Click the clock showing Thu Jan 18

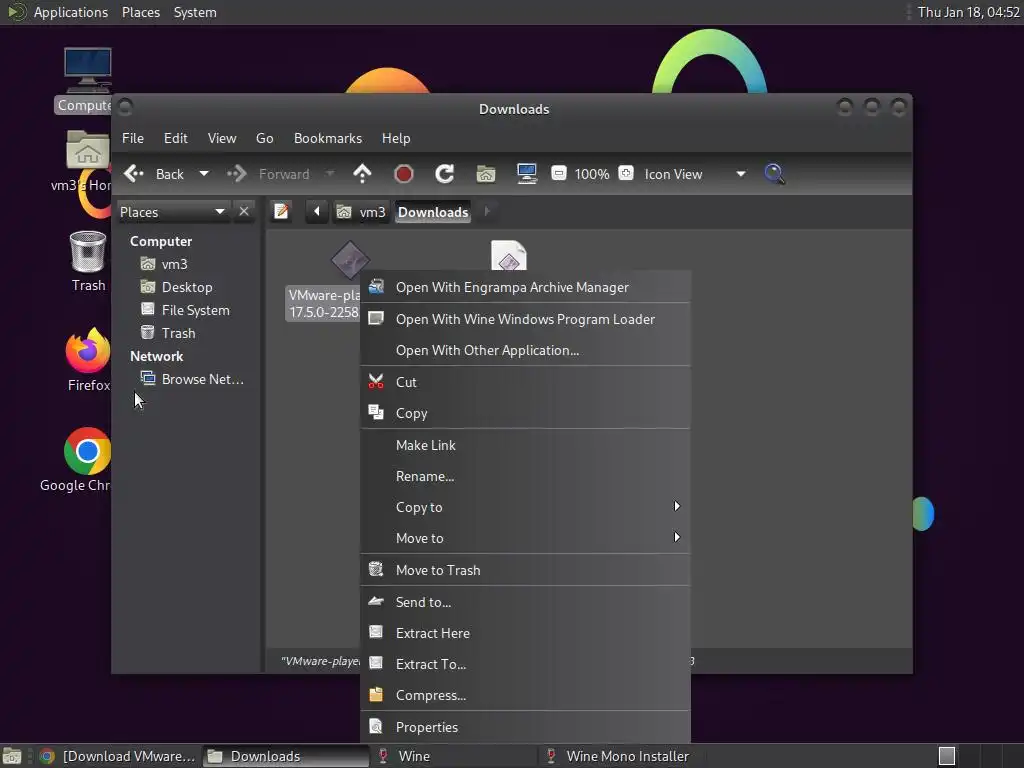tap(968, 12)
